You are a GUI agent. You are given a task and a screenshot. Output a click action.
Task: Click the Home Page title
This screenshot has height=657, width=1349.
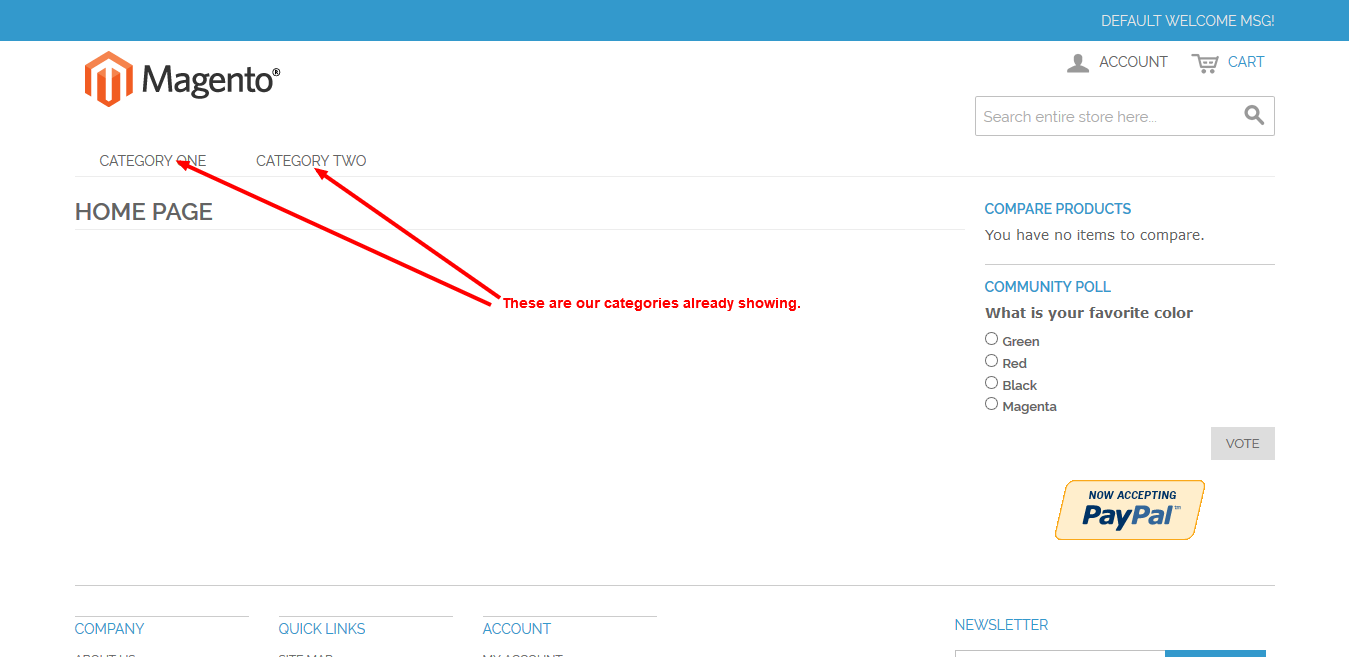pos(144,212)
